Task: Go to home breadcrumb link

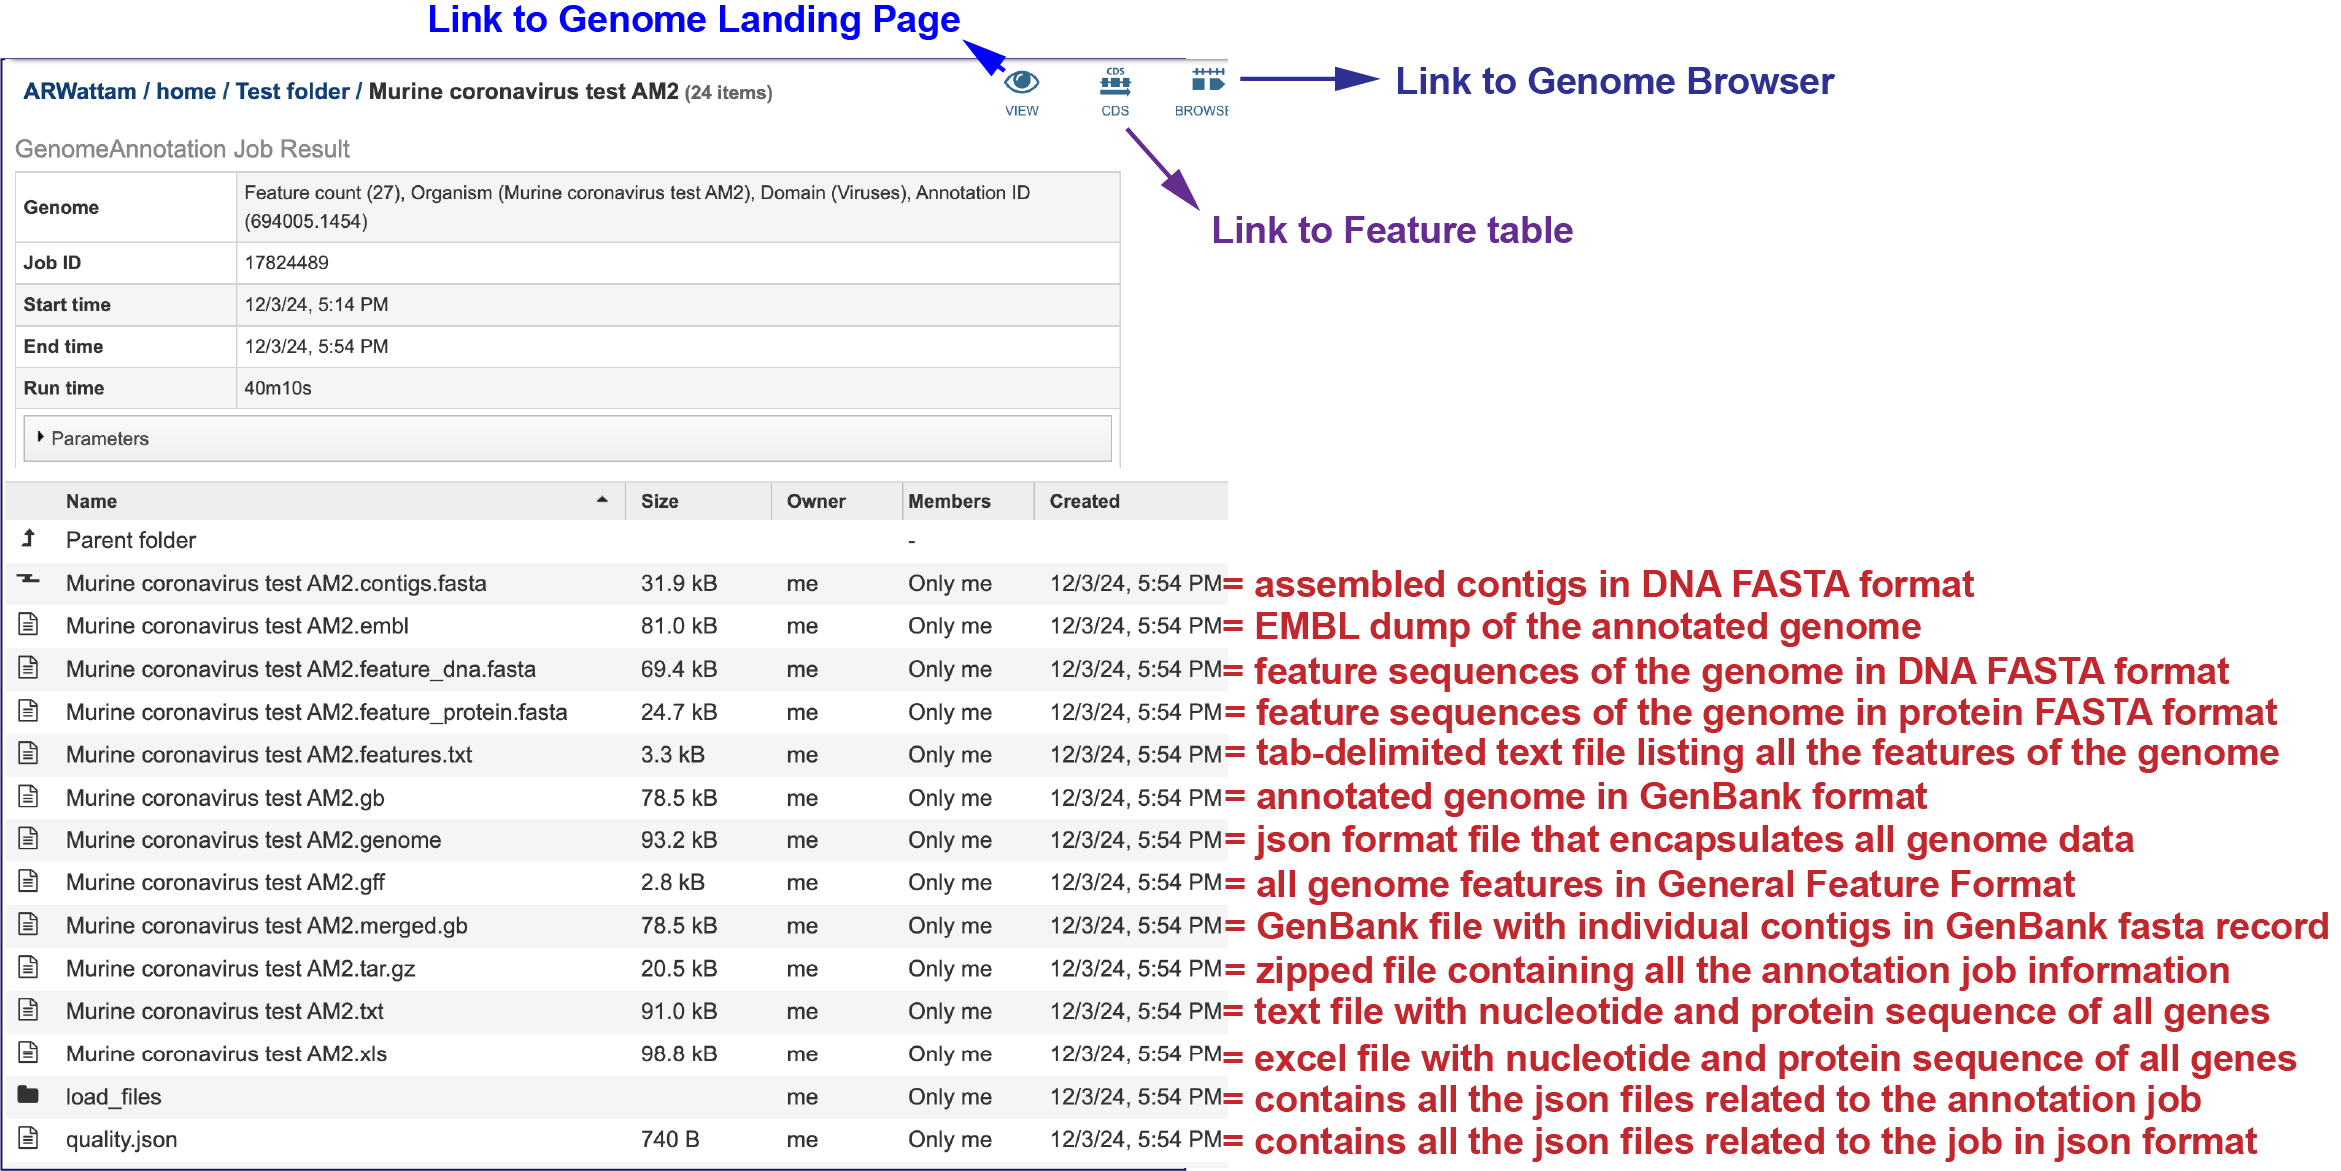Action: click(x=186, y=91)
